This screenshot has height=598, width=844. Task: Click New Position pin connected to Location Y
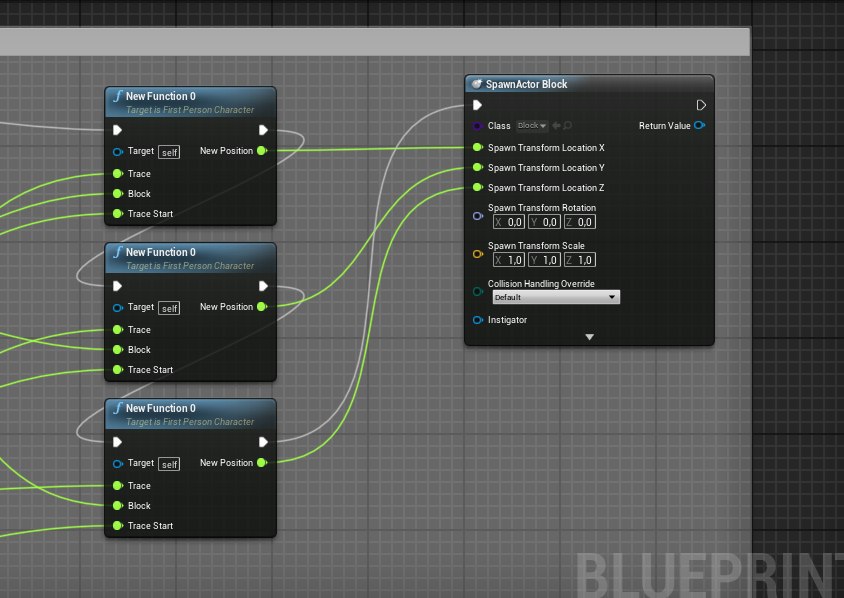[262, 307]
